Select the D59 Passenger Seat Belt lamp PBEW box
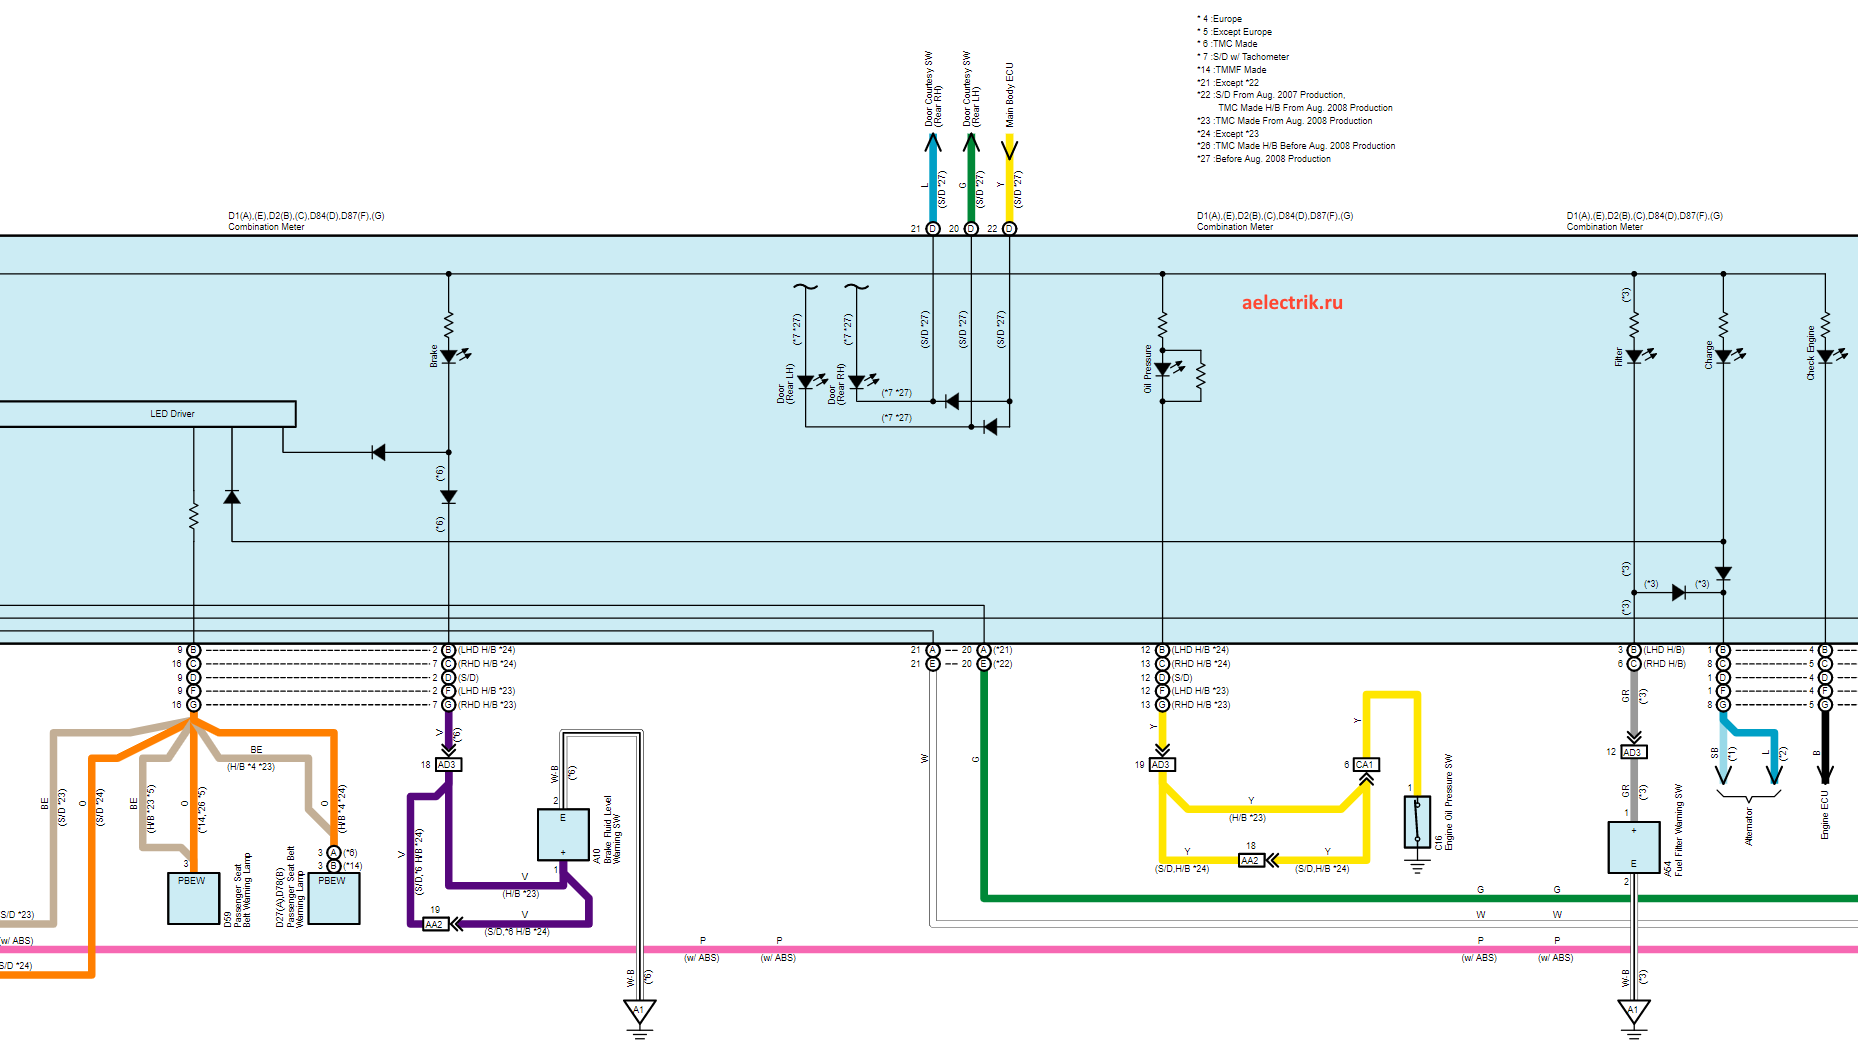 point(193,899)
